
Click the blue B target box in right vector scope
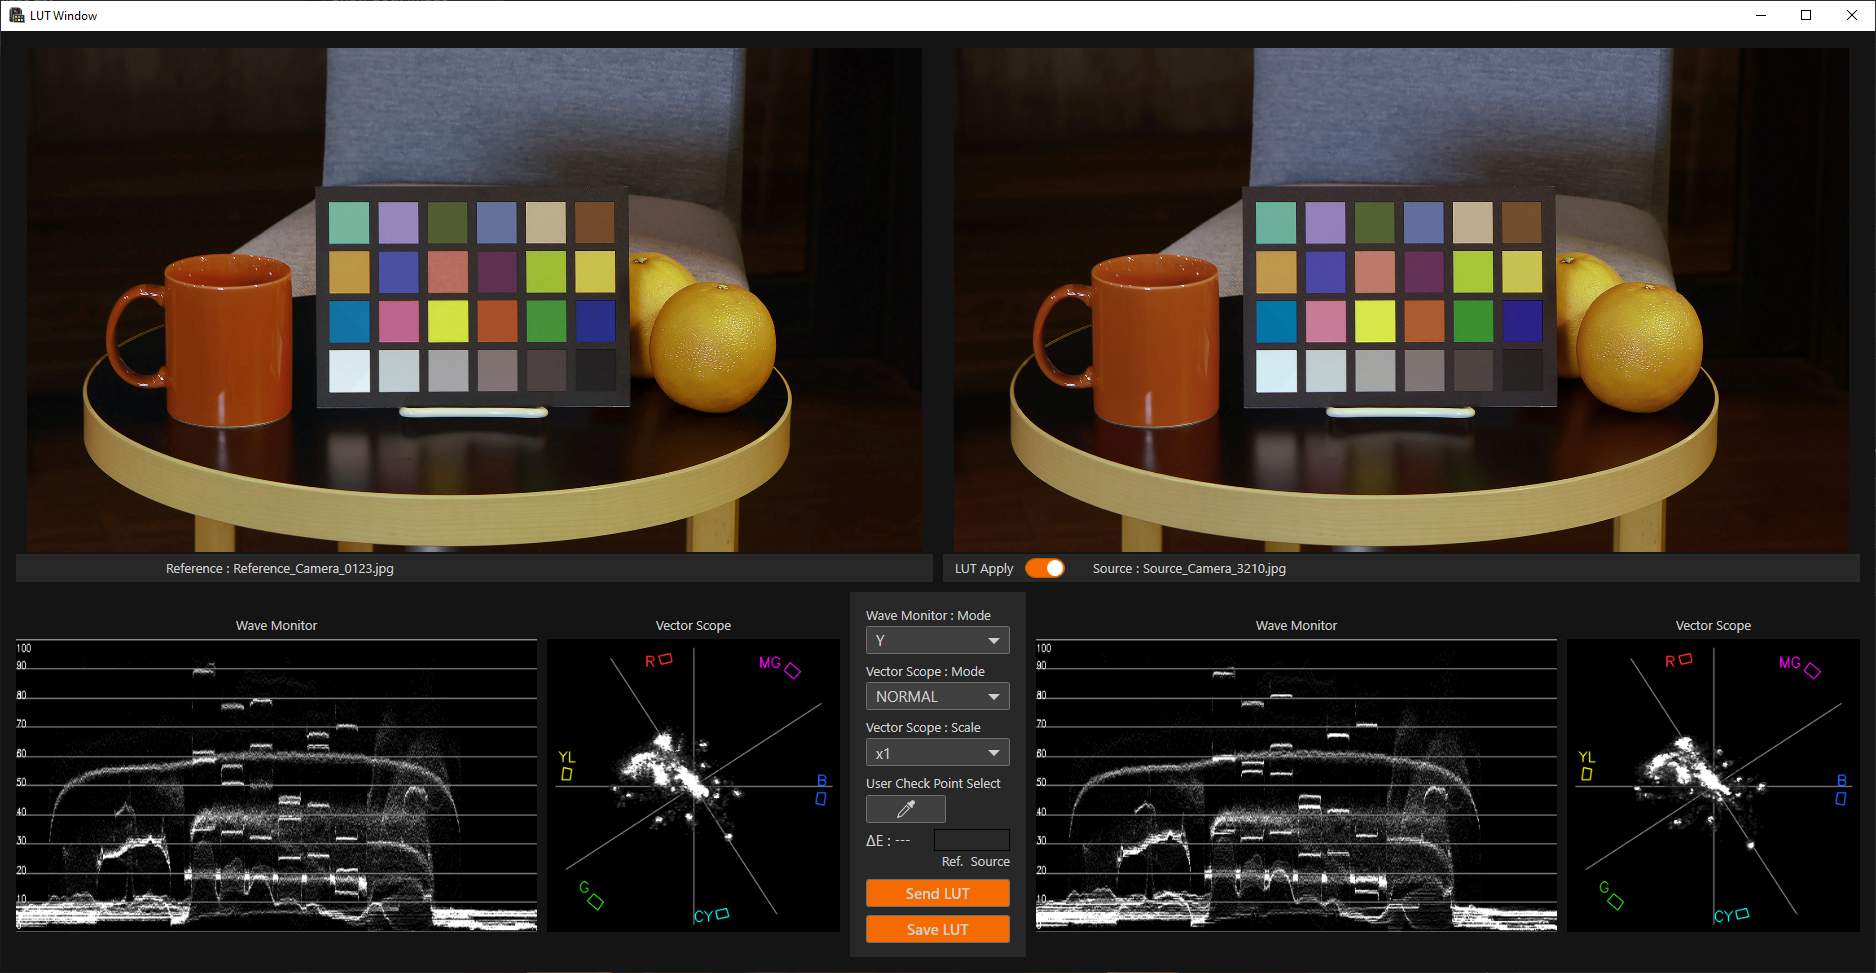pyautogui.click(x=1840, y=798)
